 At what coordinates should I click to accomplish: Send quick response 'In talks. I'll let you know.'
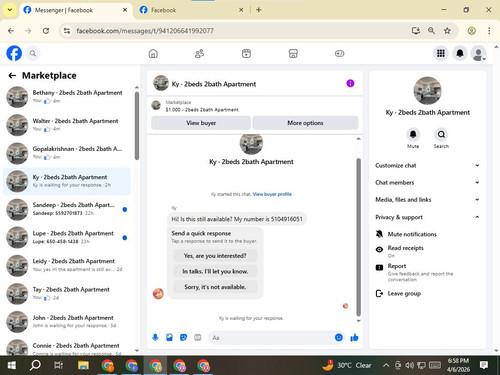[215, 271]
